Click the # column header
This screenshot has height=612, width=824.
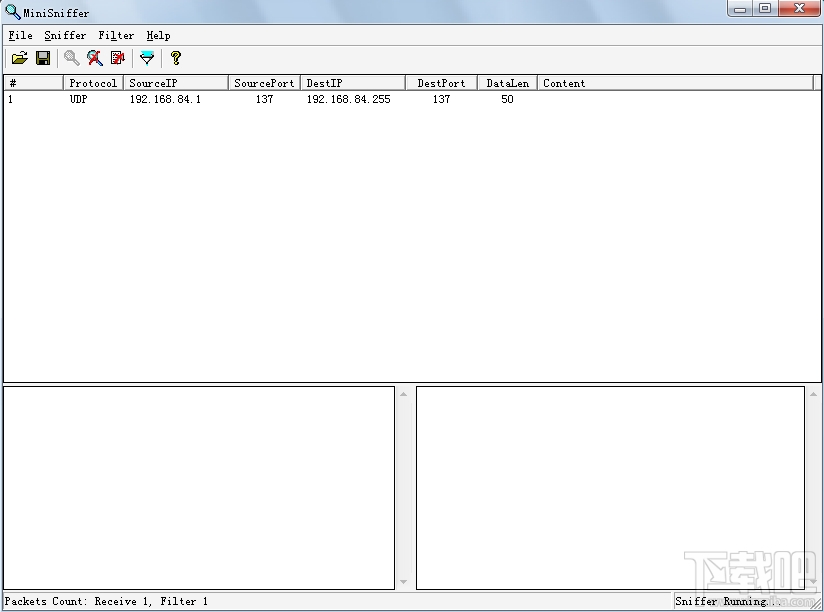(34, 83)
